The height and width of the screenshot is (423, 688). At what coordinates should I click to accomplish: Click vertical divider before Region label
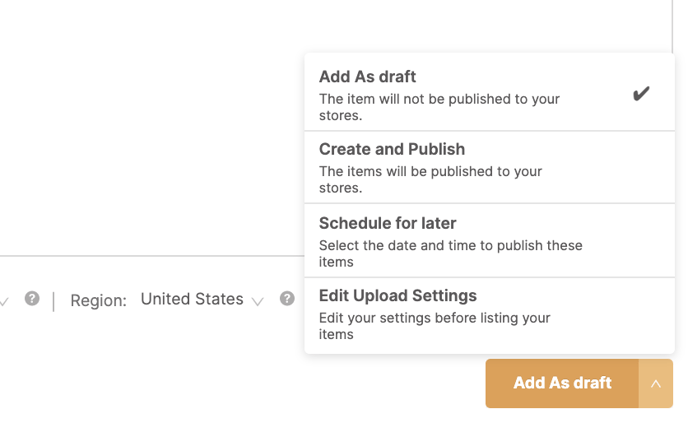tap(54, 301)
